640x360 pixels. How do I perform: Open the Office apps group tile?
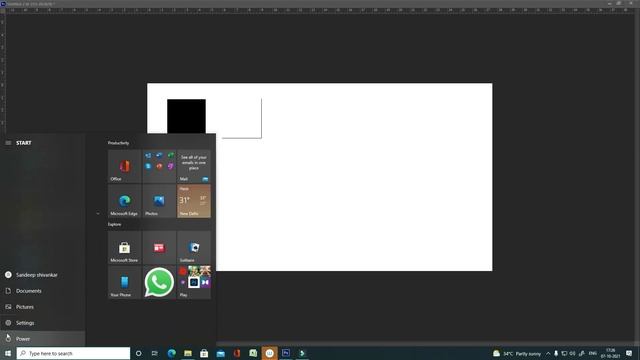click(x=159, y=166)
